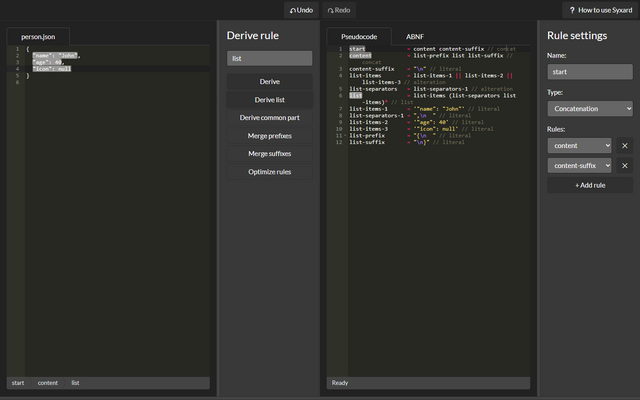Viewport: 640px width, 400px height.
Task: Click the content rule name on line 2
Action: coord(360,56)
